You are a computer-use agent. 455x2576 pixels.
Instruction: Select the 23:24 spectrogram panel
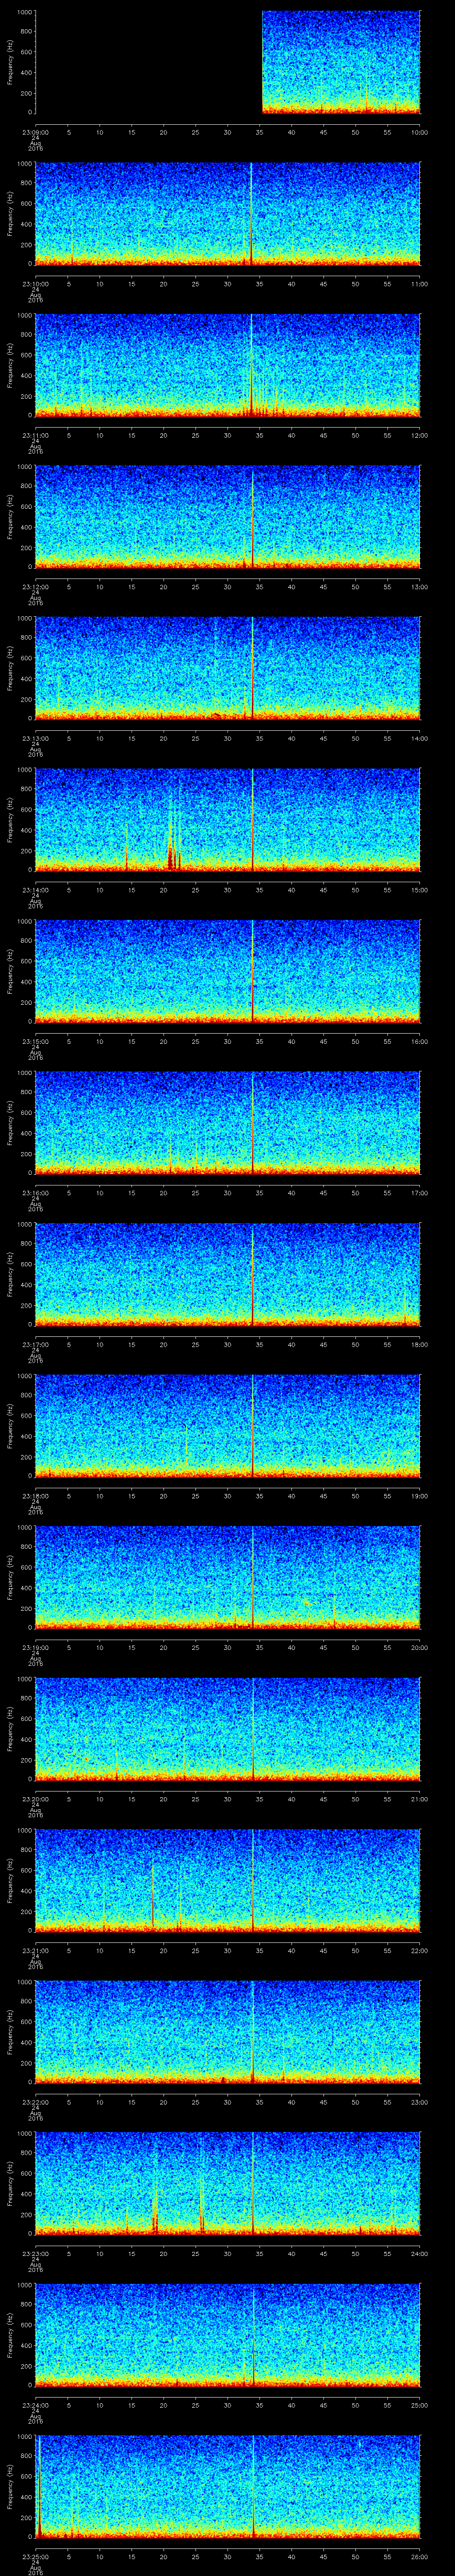click(227, 2335)
